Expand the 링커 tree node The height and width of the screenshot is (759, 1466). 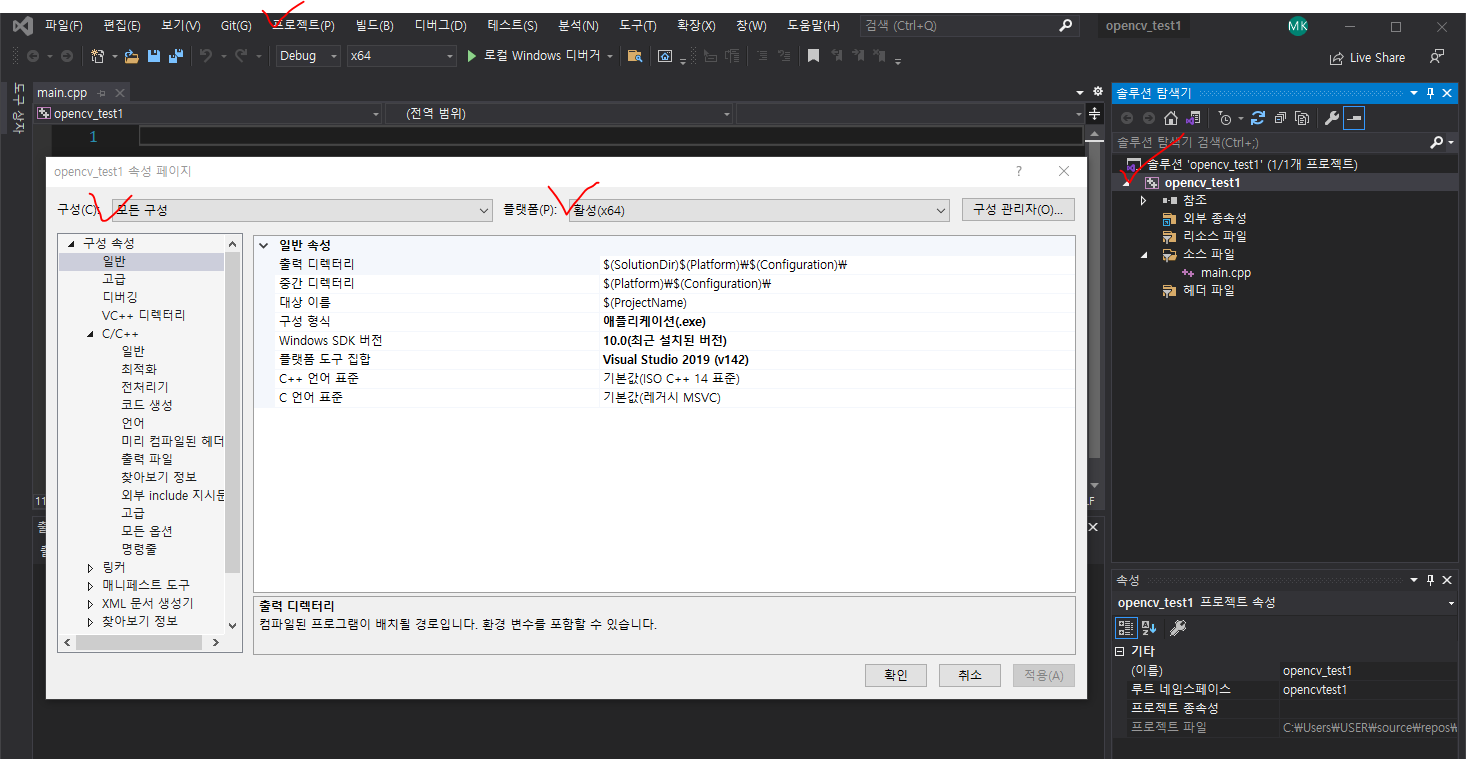click(90, 568)
